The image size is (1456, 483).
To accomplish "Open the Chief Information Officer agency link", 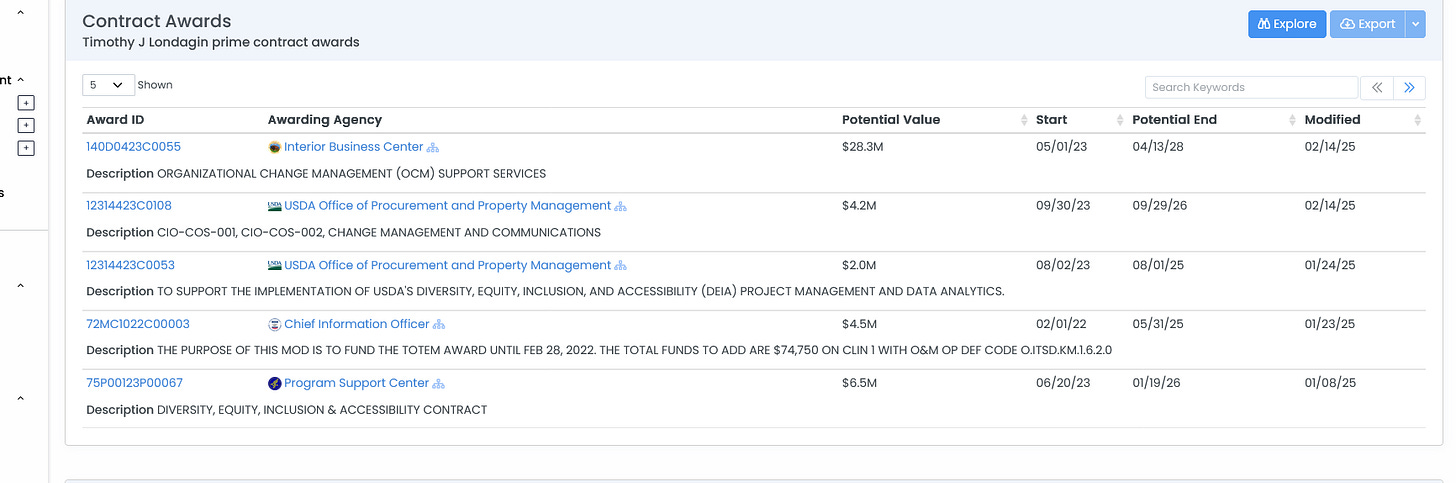I will click(x=357, y=324).
